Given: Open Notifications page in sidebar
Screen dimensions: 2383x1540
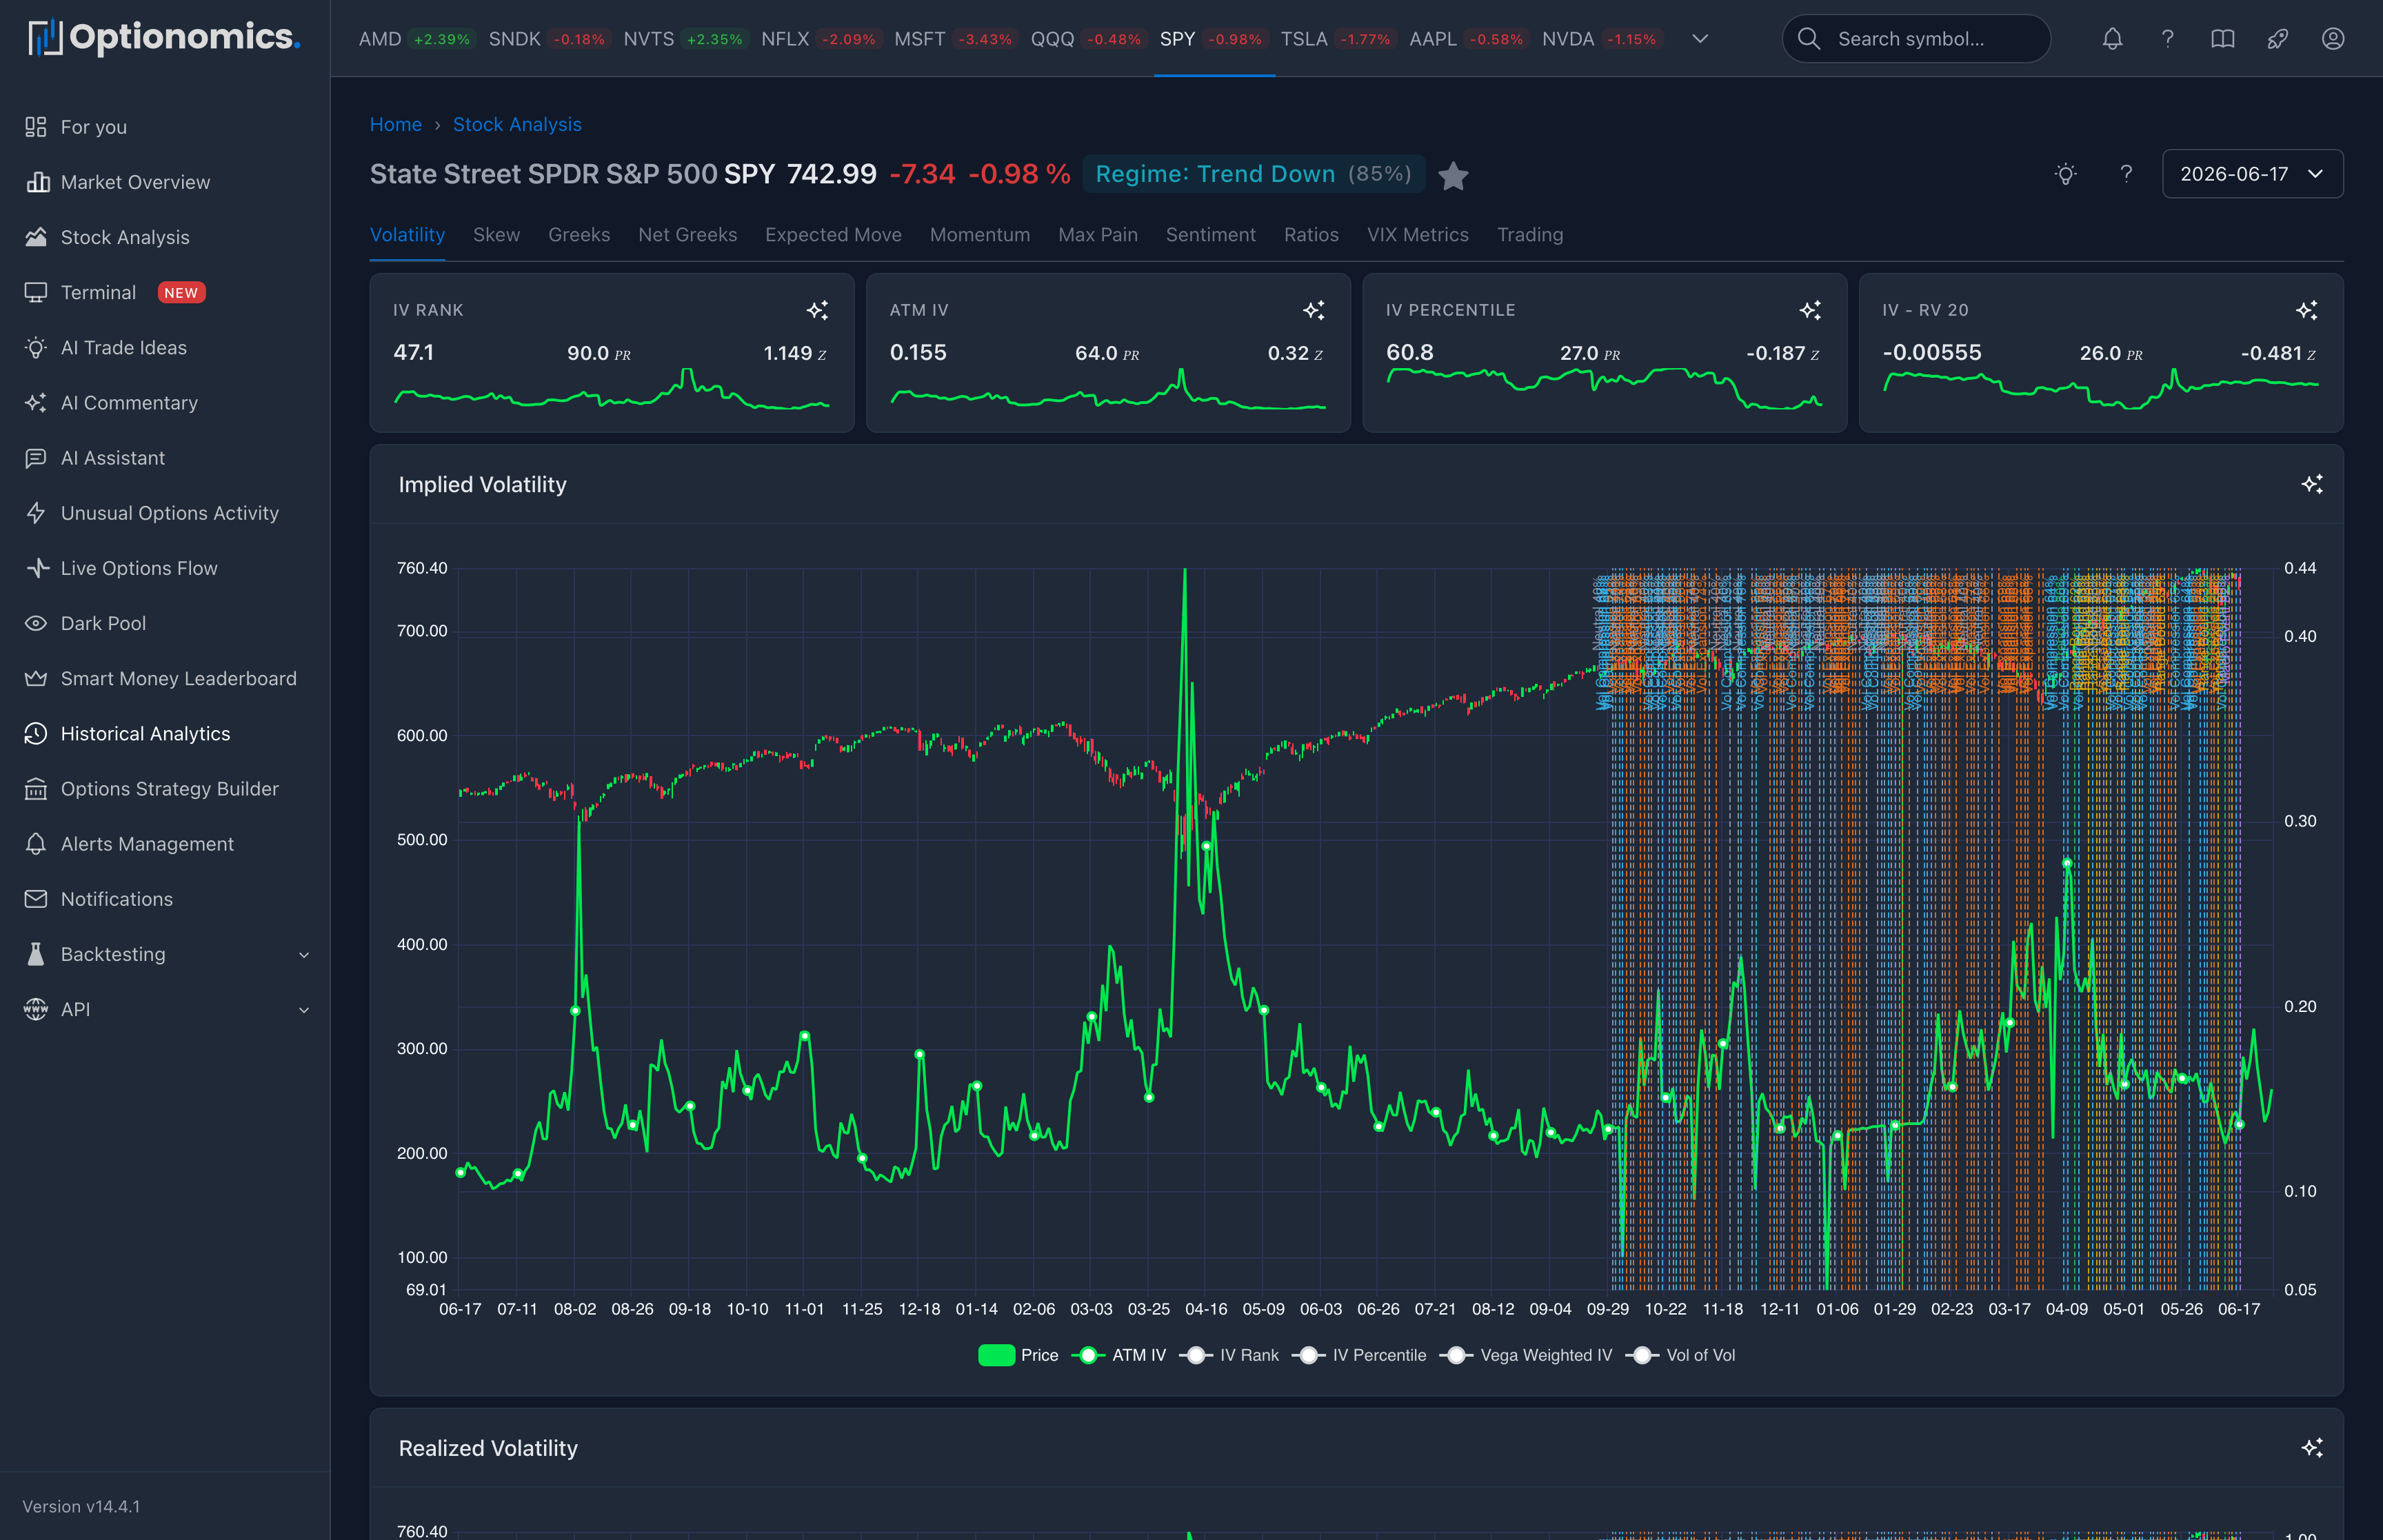Looking at the screenshot, I should point(165,899).
